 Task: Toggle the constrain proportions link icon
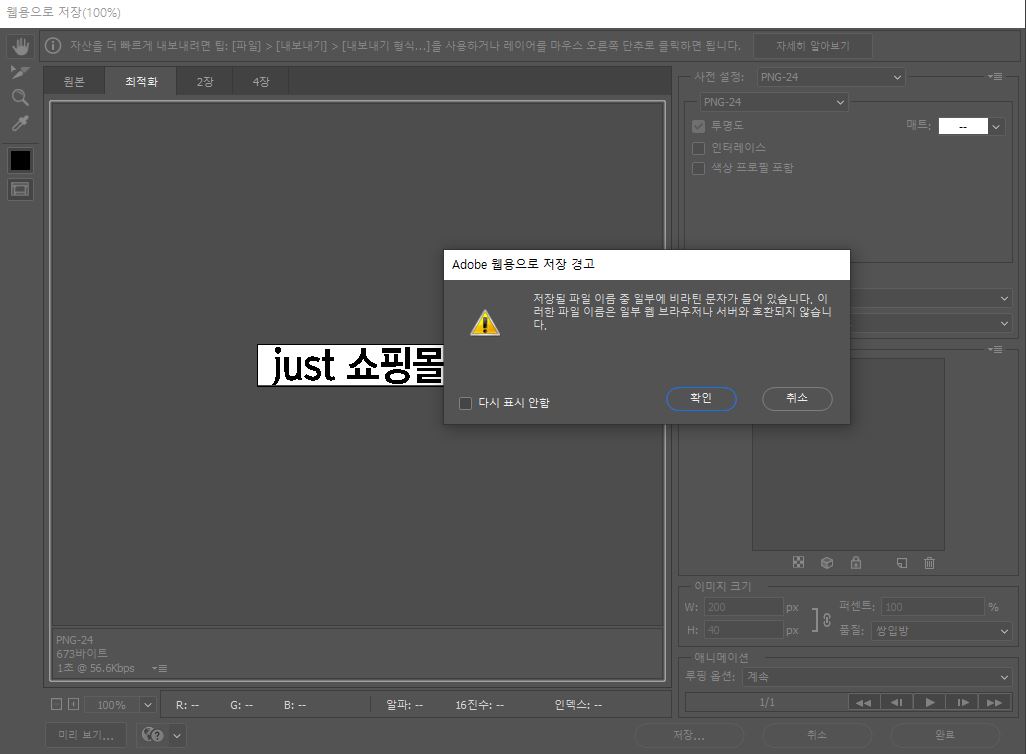point(827,620)
